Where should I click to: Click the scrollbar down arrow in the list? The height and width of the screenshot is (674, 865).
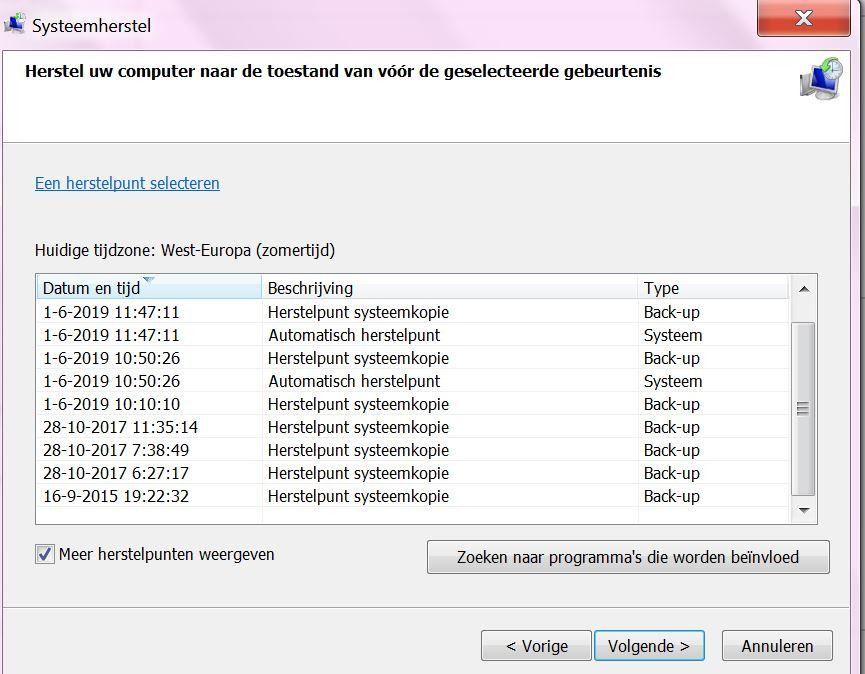click(804, 510)
